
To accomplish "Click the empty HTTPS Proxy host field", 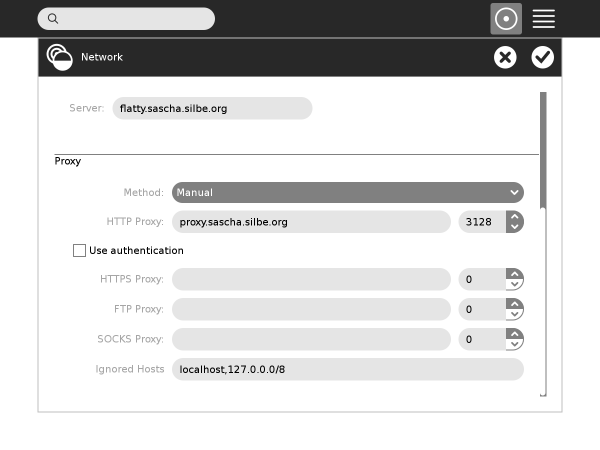I will [311, 280].
